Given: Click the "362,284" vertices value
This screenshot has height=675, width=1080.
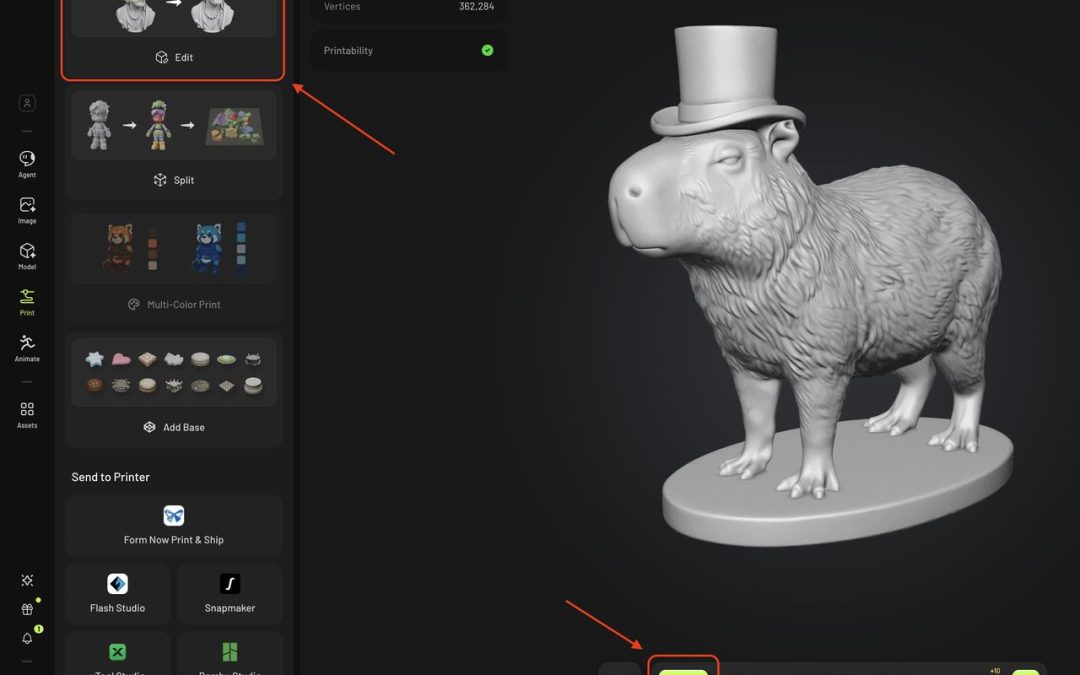Looking at the screenshot, I should [477, 6].
